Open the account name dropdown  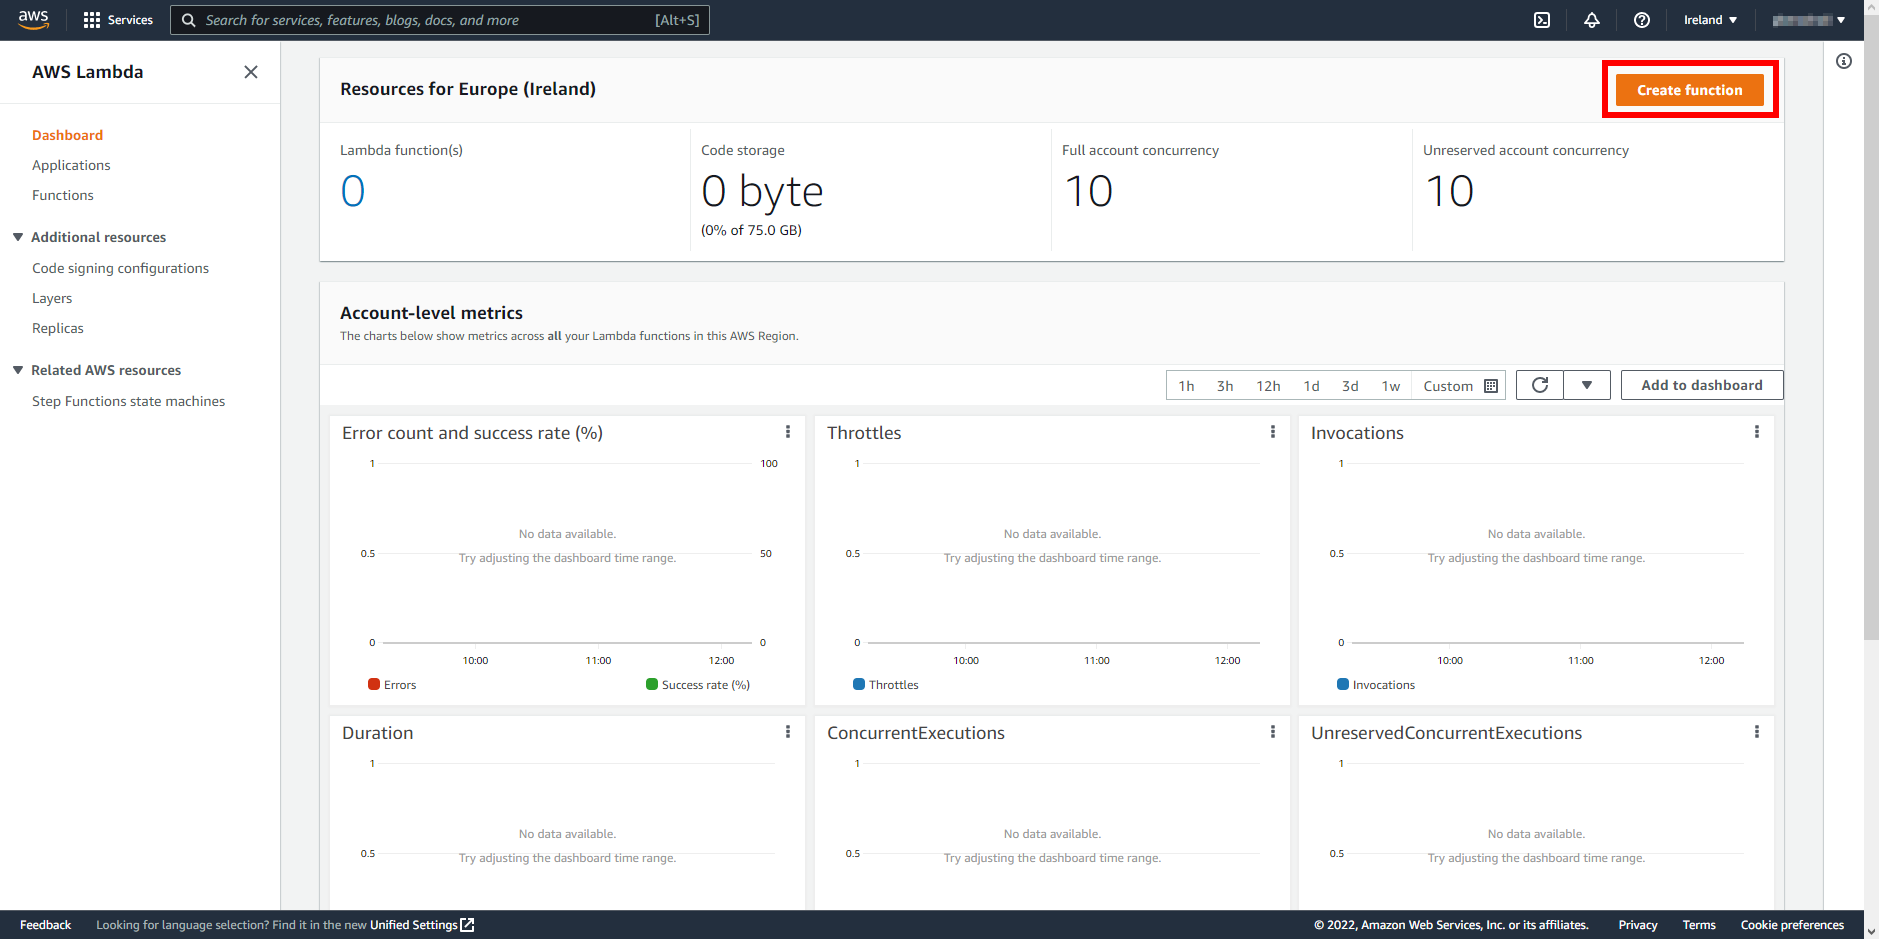click(x=1806, y=20)
